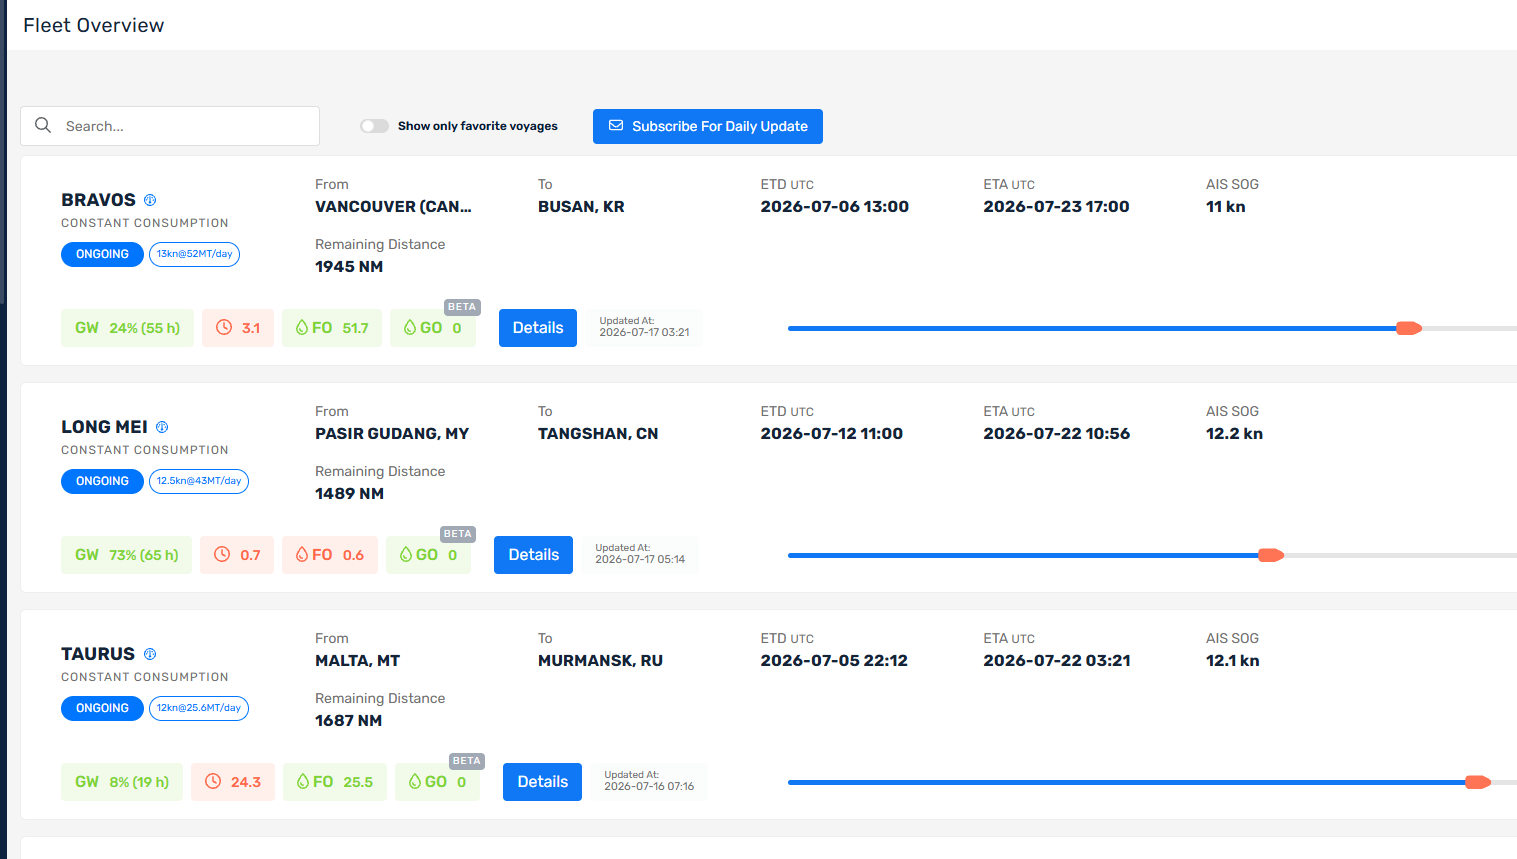Click ETA value 2026-07-23 17:00

pos(1056,207)
